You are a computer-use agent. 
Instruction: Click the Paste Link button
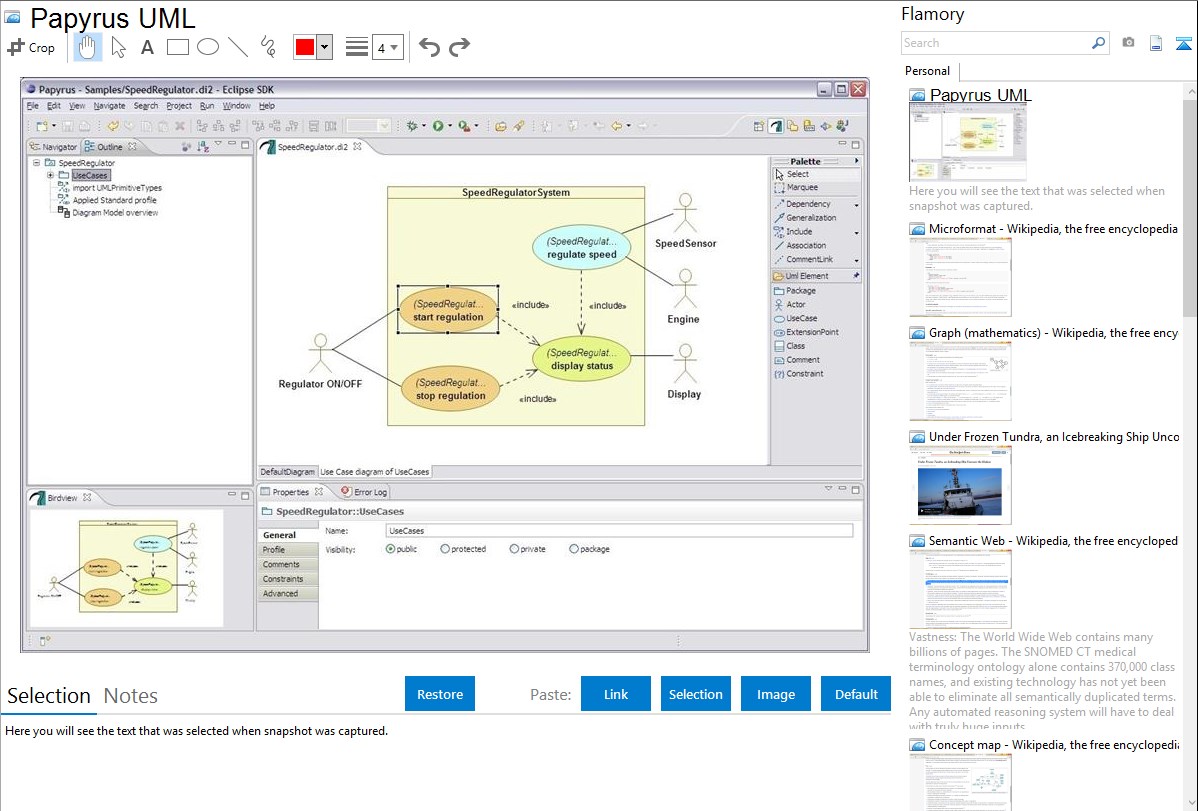pos(616,694)
